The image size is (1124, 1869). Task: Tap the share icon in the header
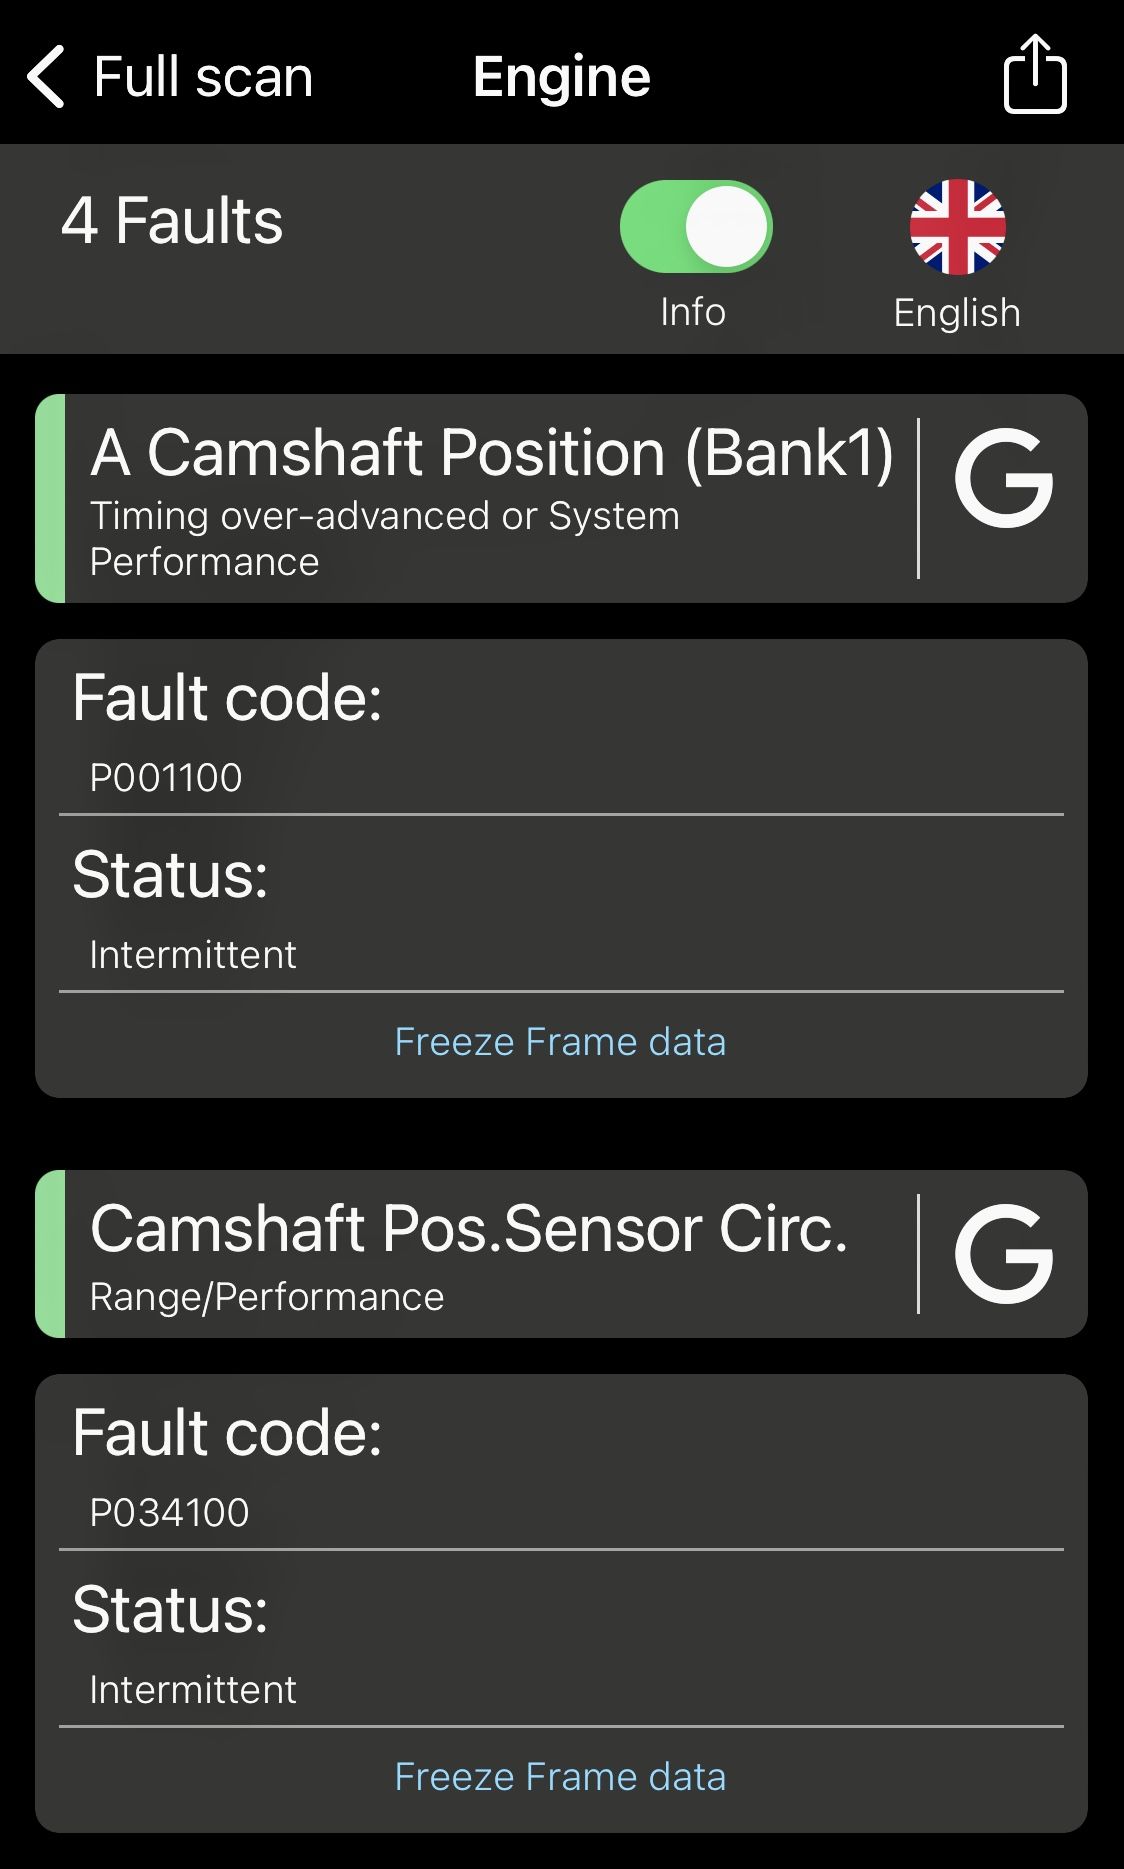click(x=1035, y=75)
